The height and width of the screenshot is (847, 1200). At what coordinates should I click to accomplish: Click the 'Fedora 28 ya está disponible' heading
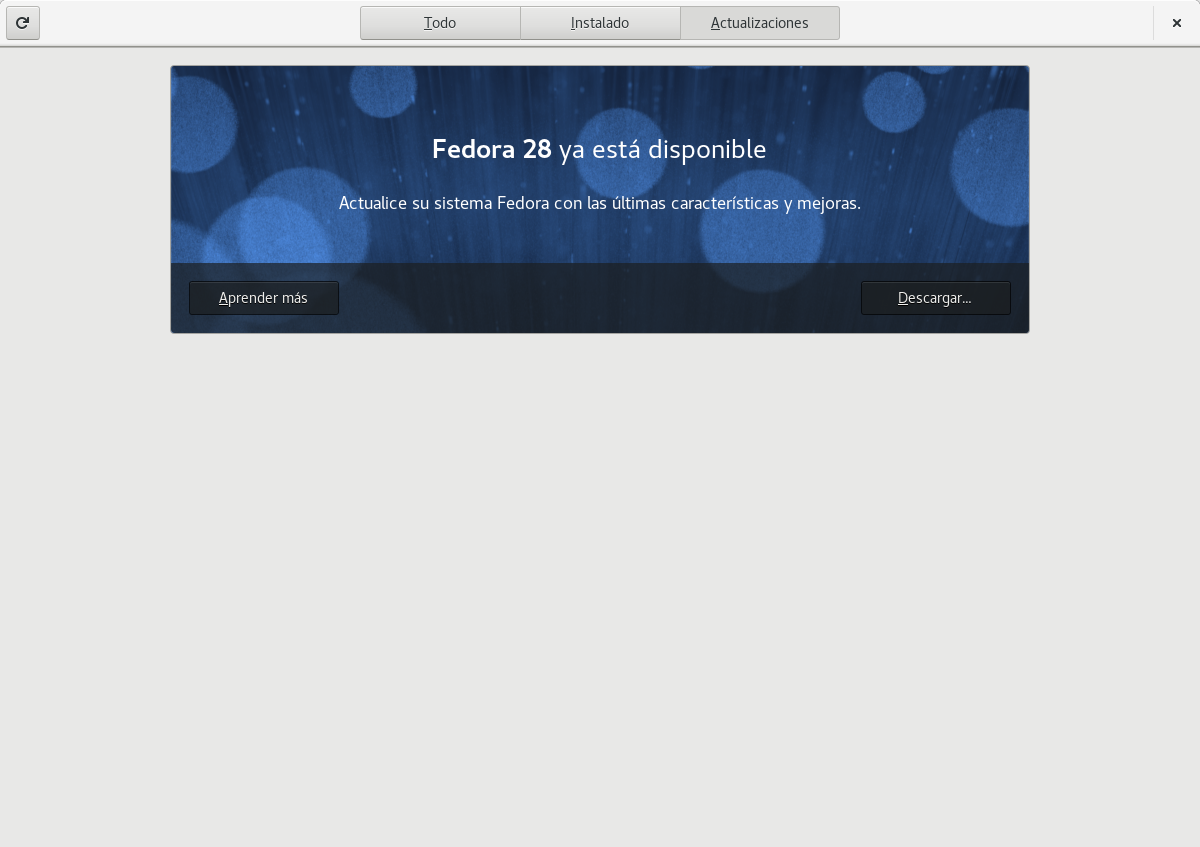pos(599,149)
